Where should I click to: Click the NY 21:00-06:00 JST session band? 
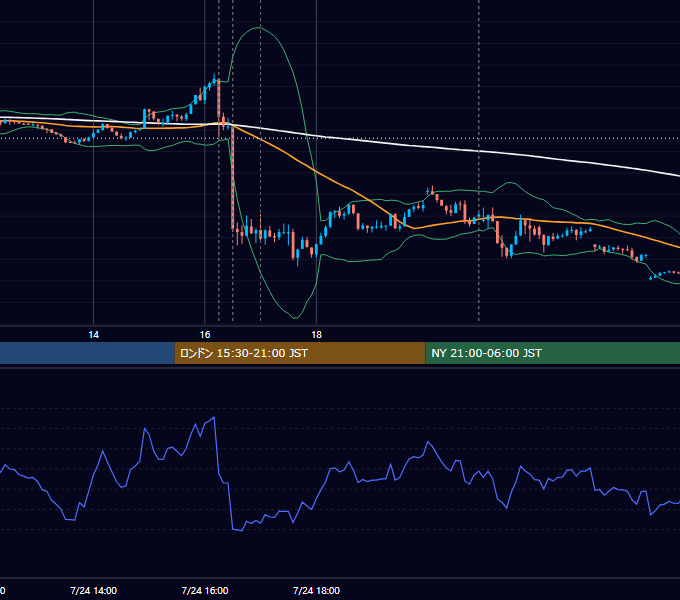(x=552, y=353)
